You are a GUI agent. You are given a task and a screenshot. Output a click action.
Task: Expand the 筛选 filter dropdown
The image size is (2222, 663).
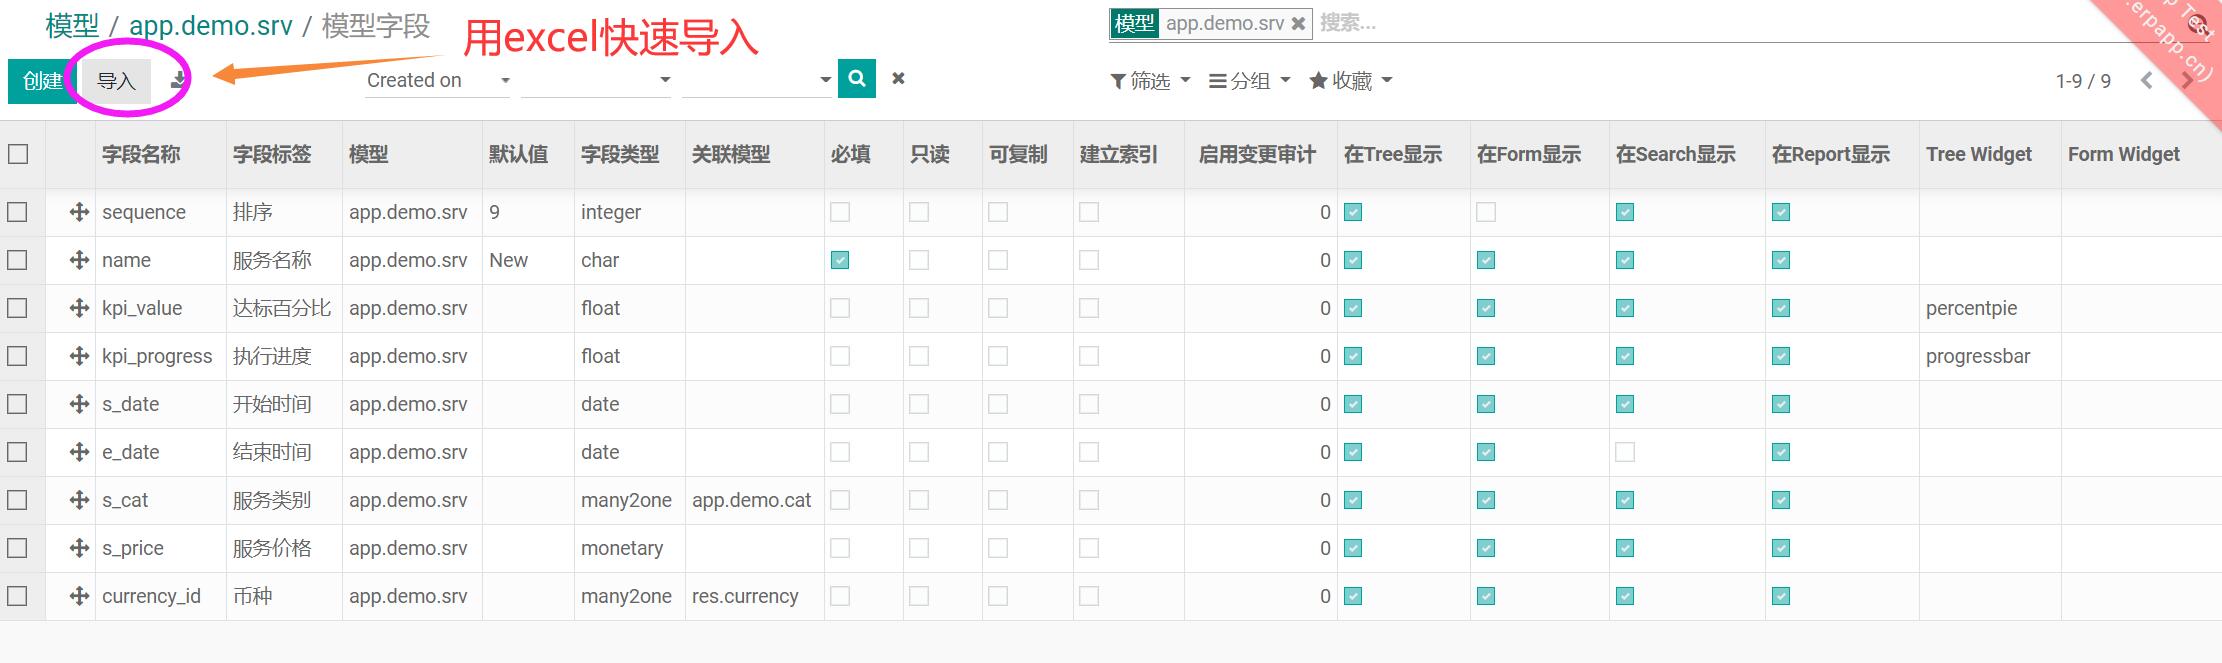(x=1150, y=81)
